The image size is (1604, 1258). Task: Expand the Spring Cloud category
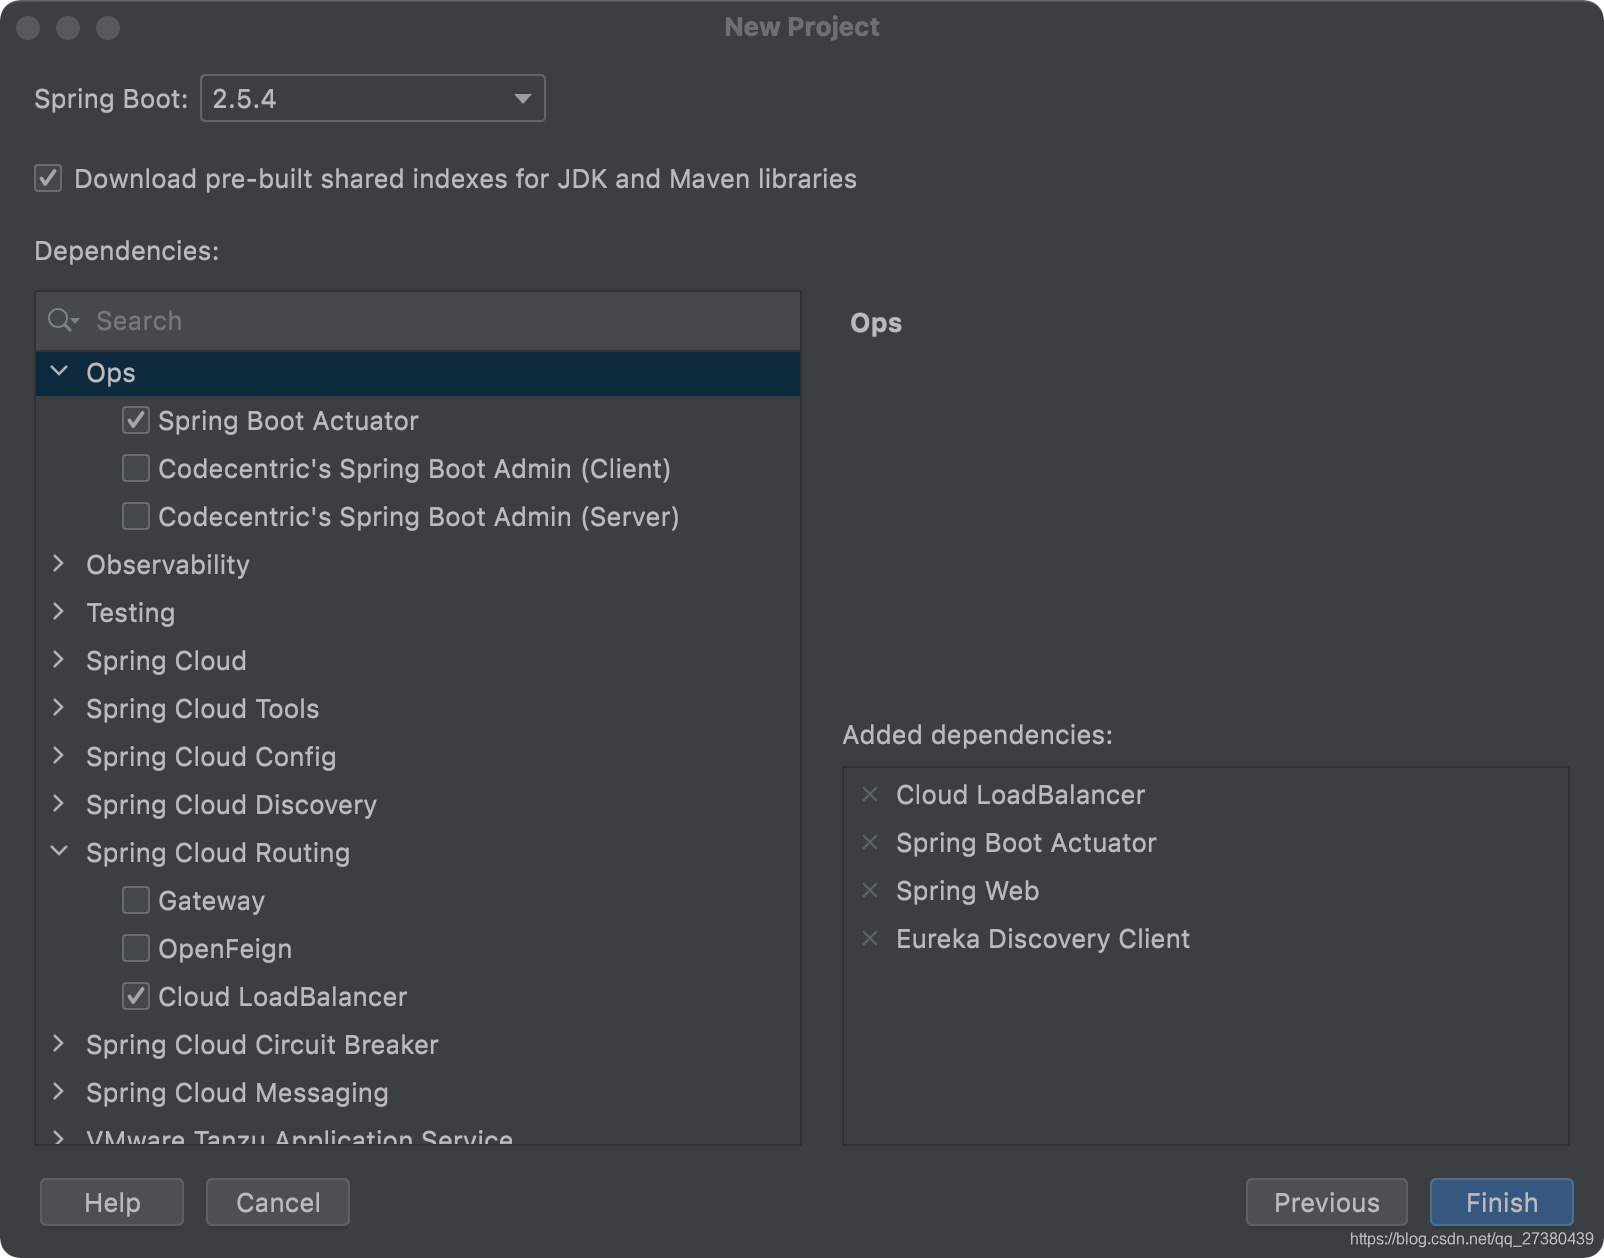coord(59,660)
